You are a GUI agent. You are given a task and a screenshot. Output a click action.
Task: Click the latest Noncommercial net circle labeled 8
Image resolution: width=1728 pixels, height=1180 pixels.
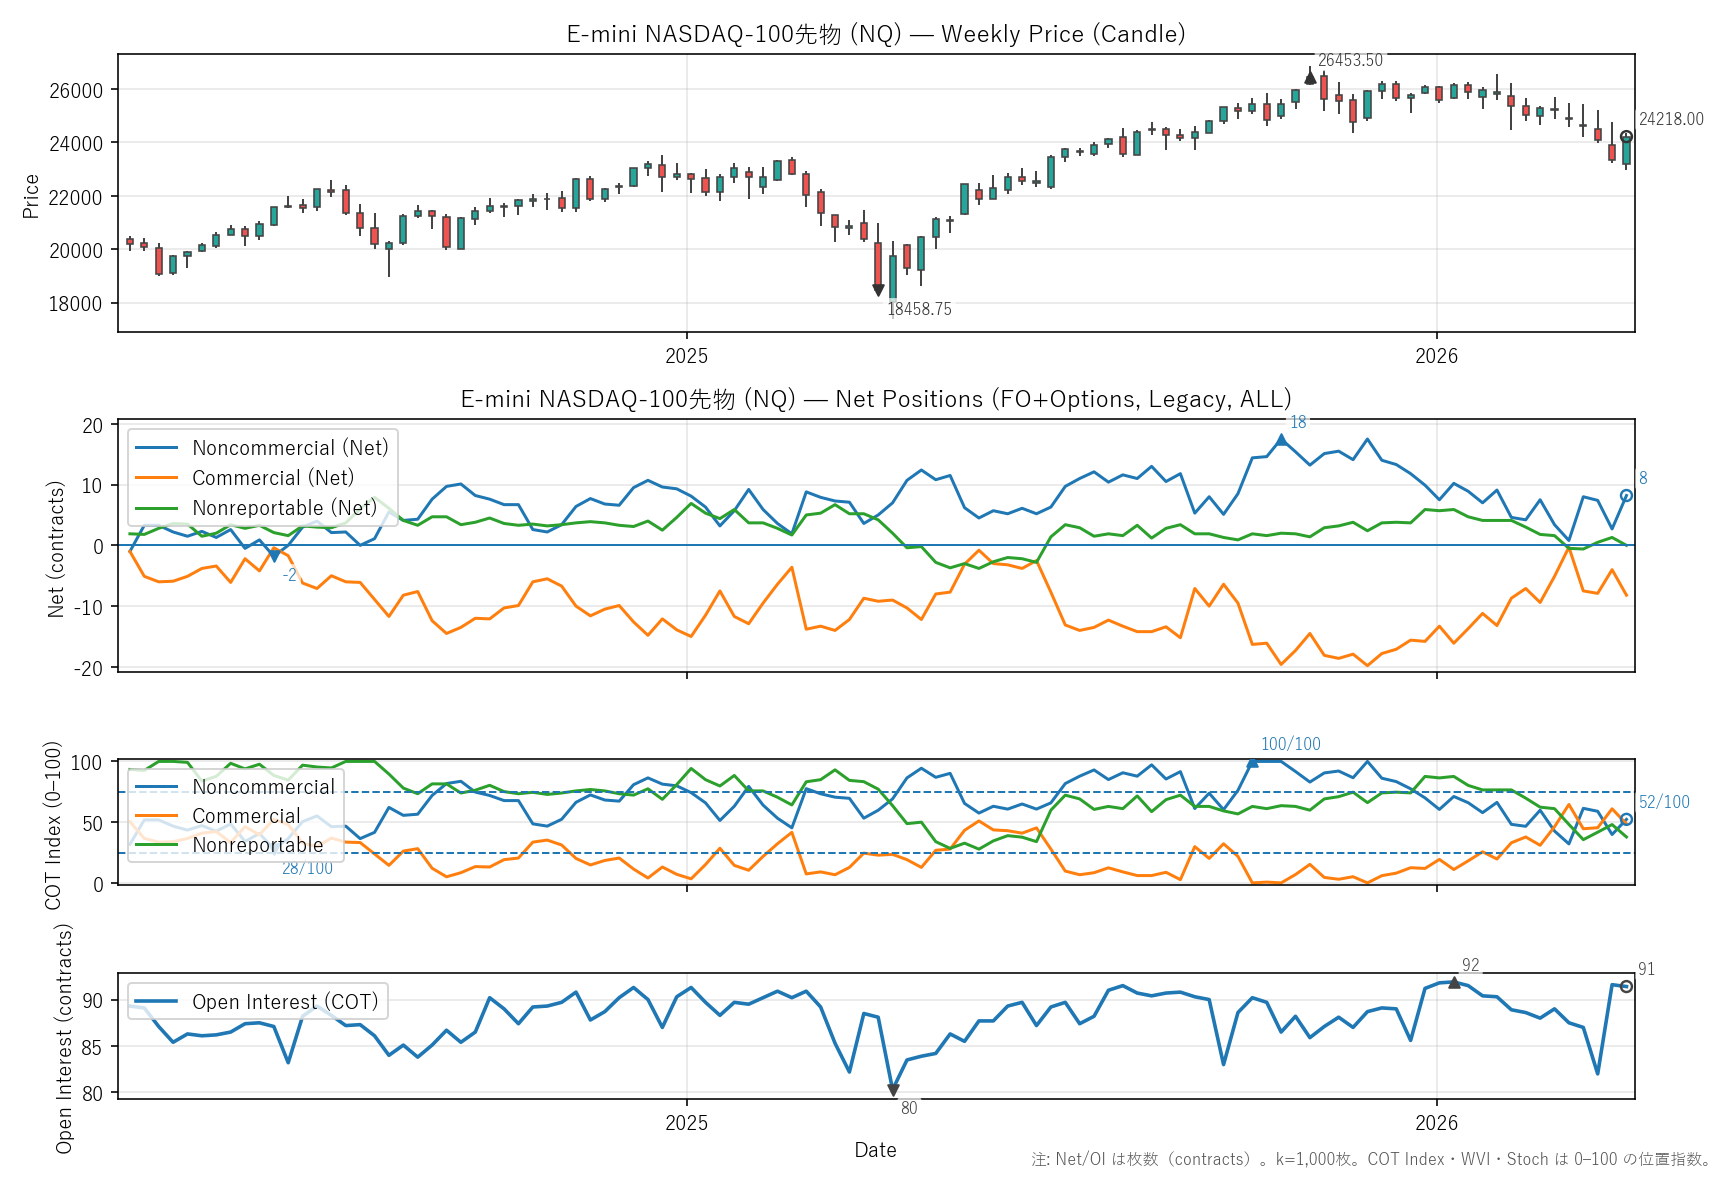pos(1626,496)
